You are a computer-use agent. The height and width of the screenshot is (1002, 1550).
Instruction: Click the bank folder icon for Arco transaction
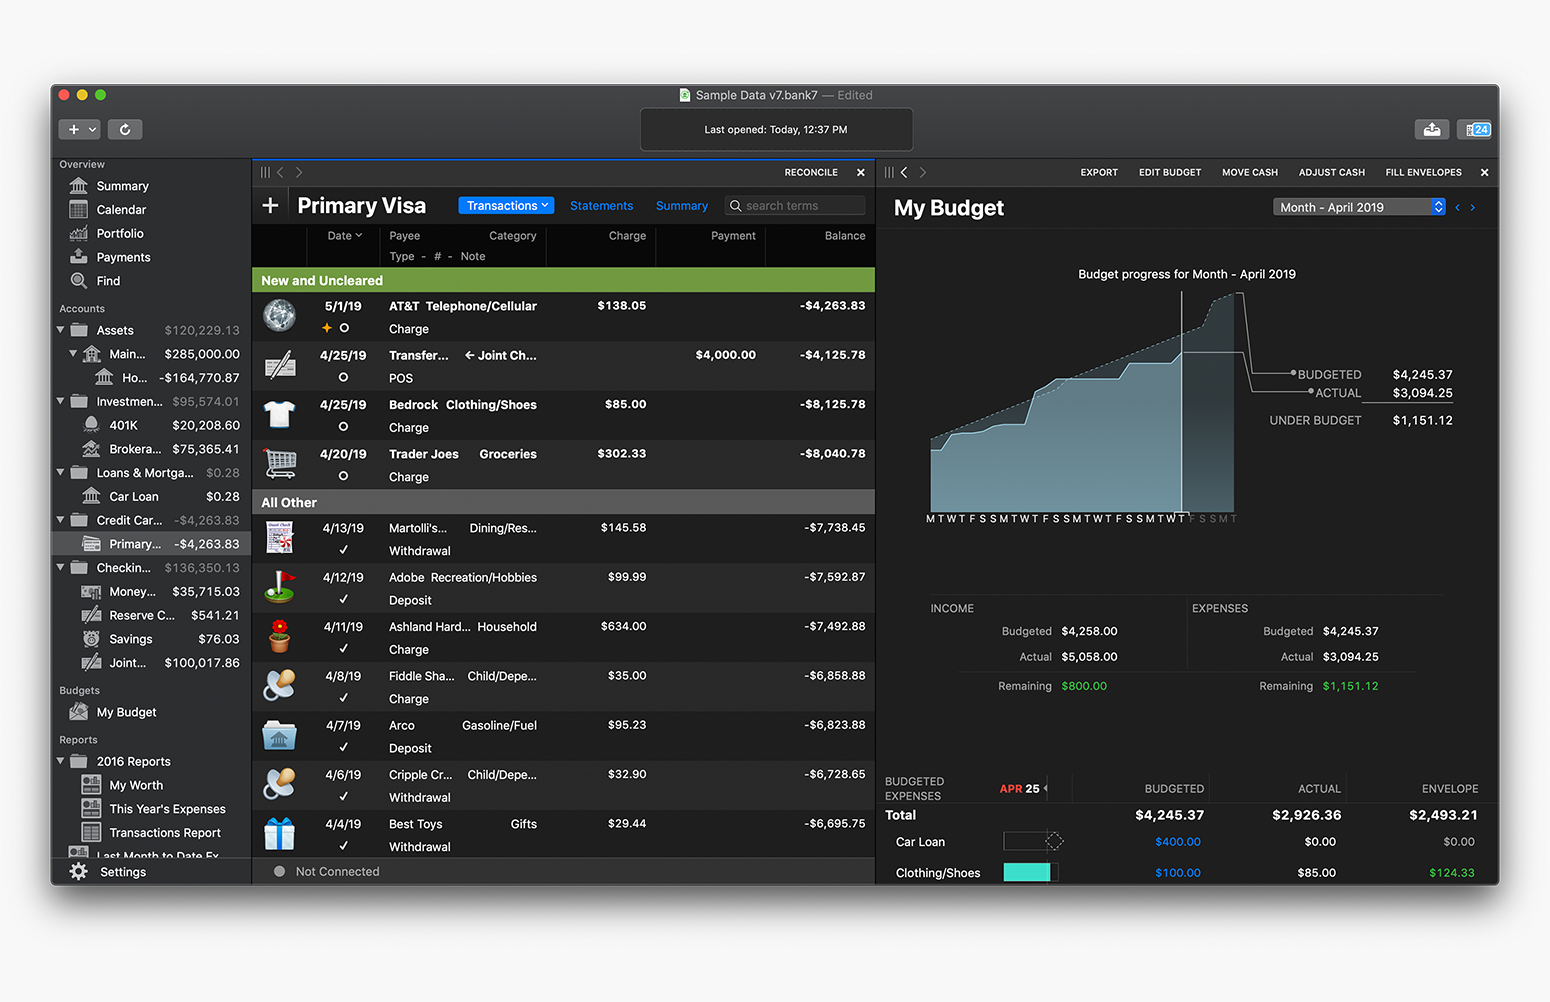click(x=279, y=734)
